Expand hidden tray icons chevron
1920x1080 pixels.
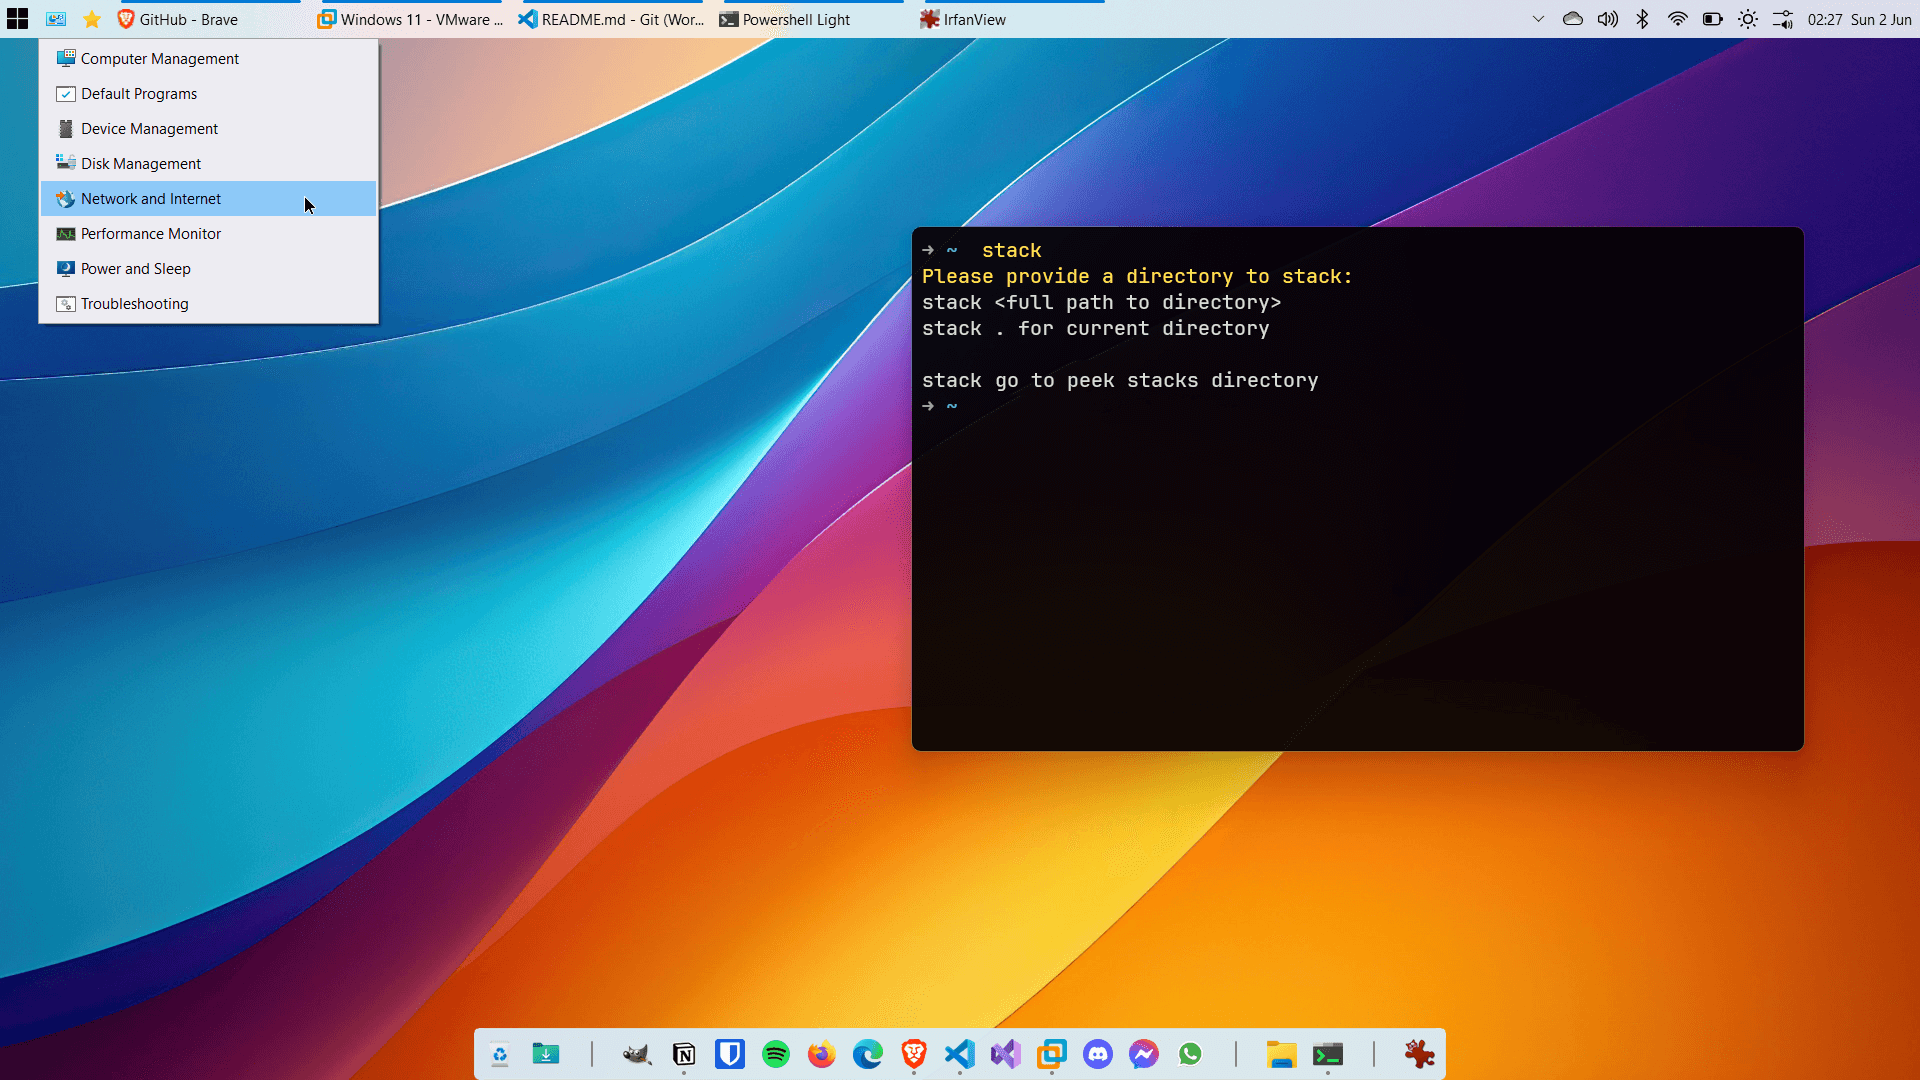(x=1538, y=19)
